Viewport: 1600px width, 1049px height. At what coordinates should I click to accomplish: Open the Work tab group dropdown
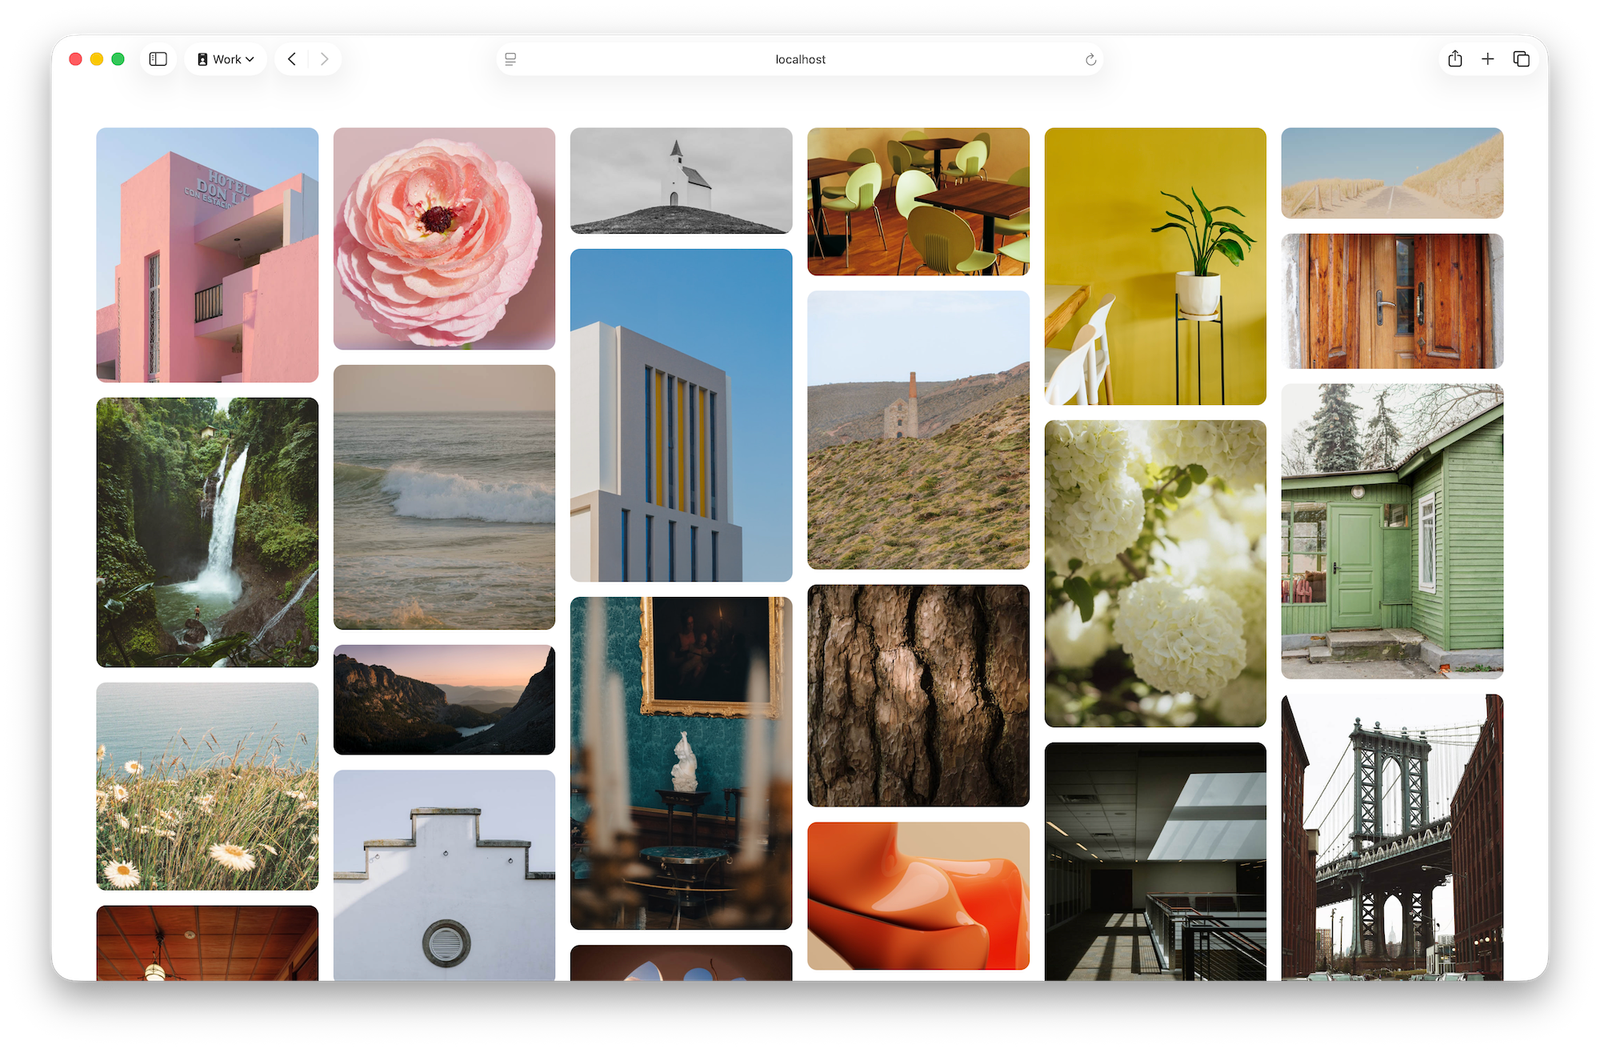tap(225, 59)
